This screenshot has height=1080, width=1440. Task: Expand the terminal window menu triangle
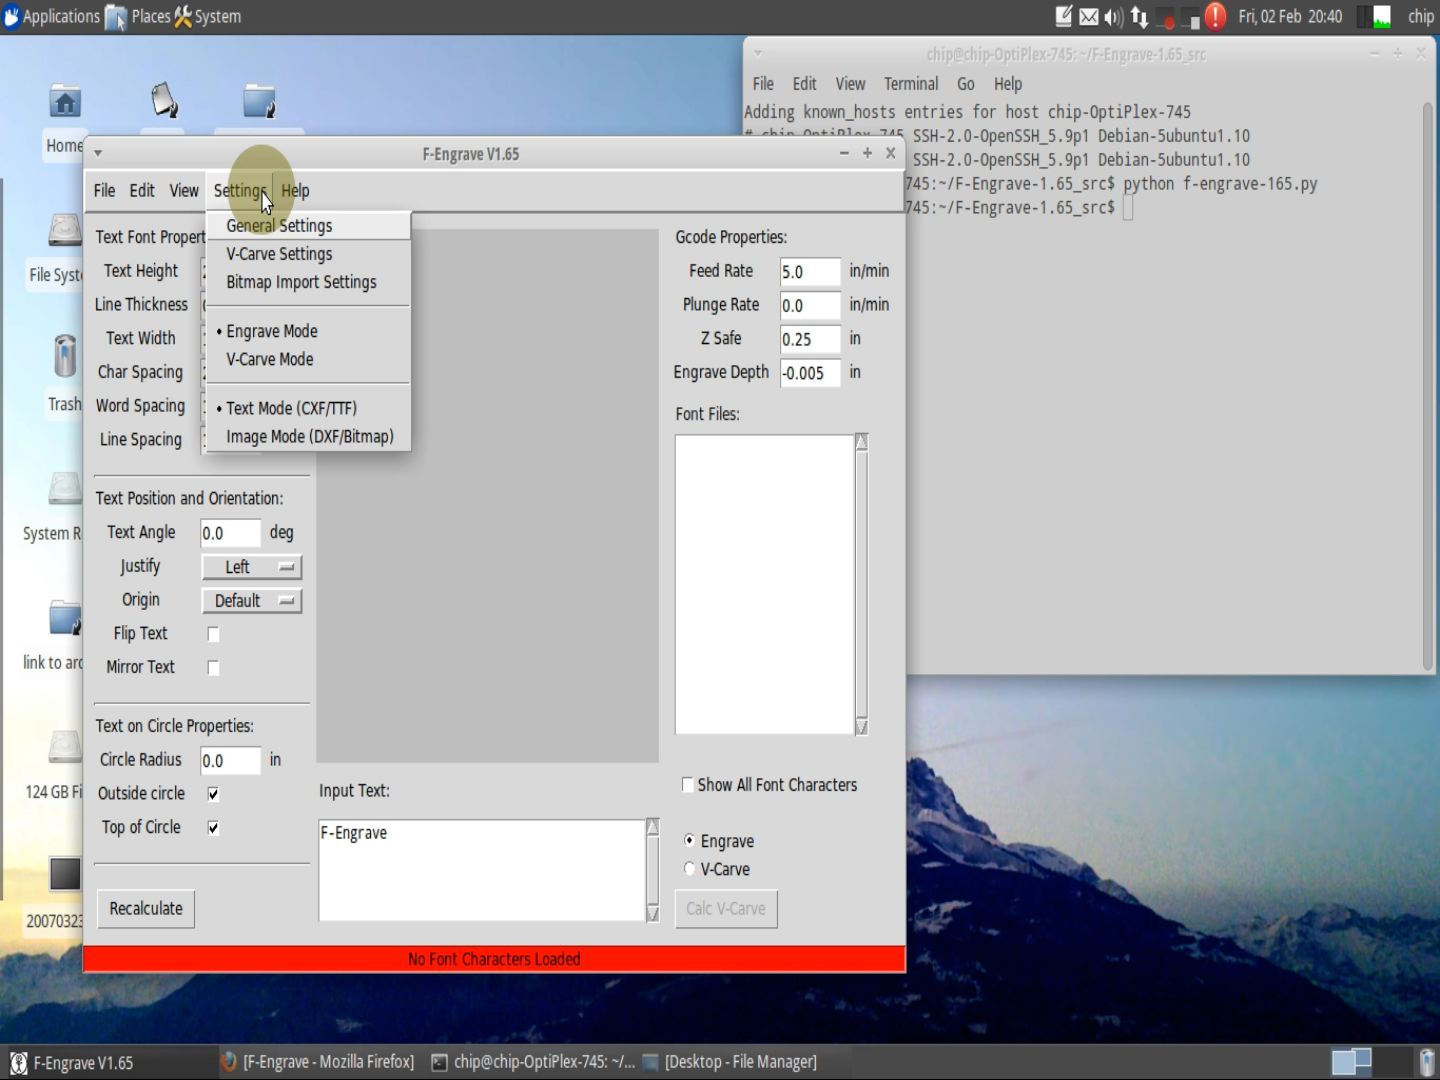pyautogui.click(x=758, y=53)
